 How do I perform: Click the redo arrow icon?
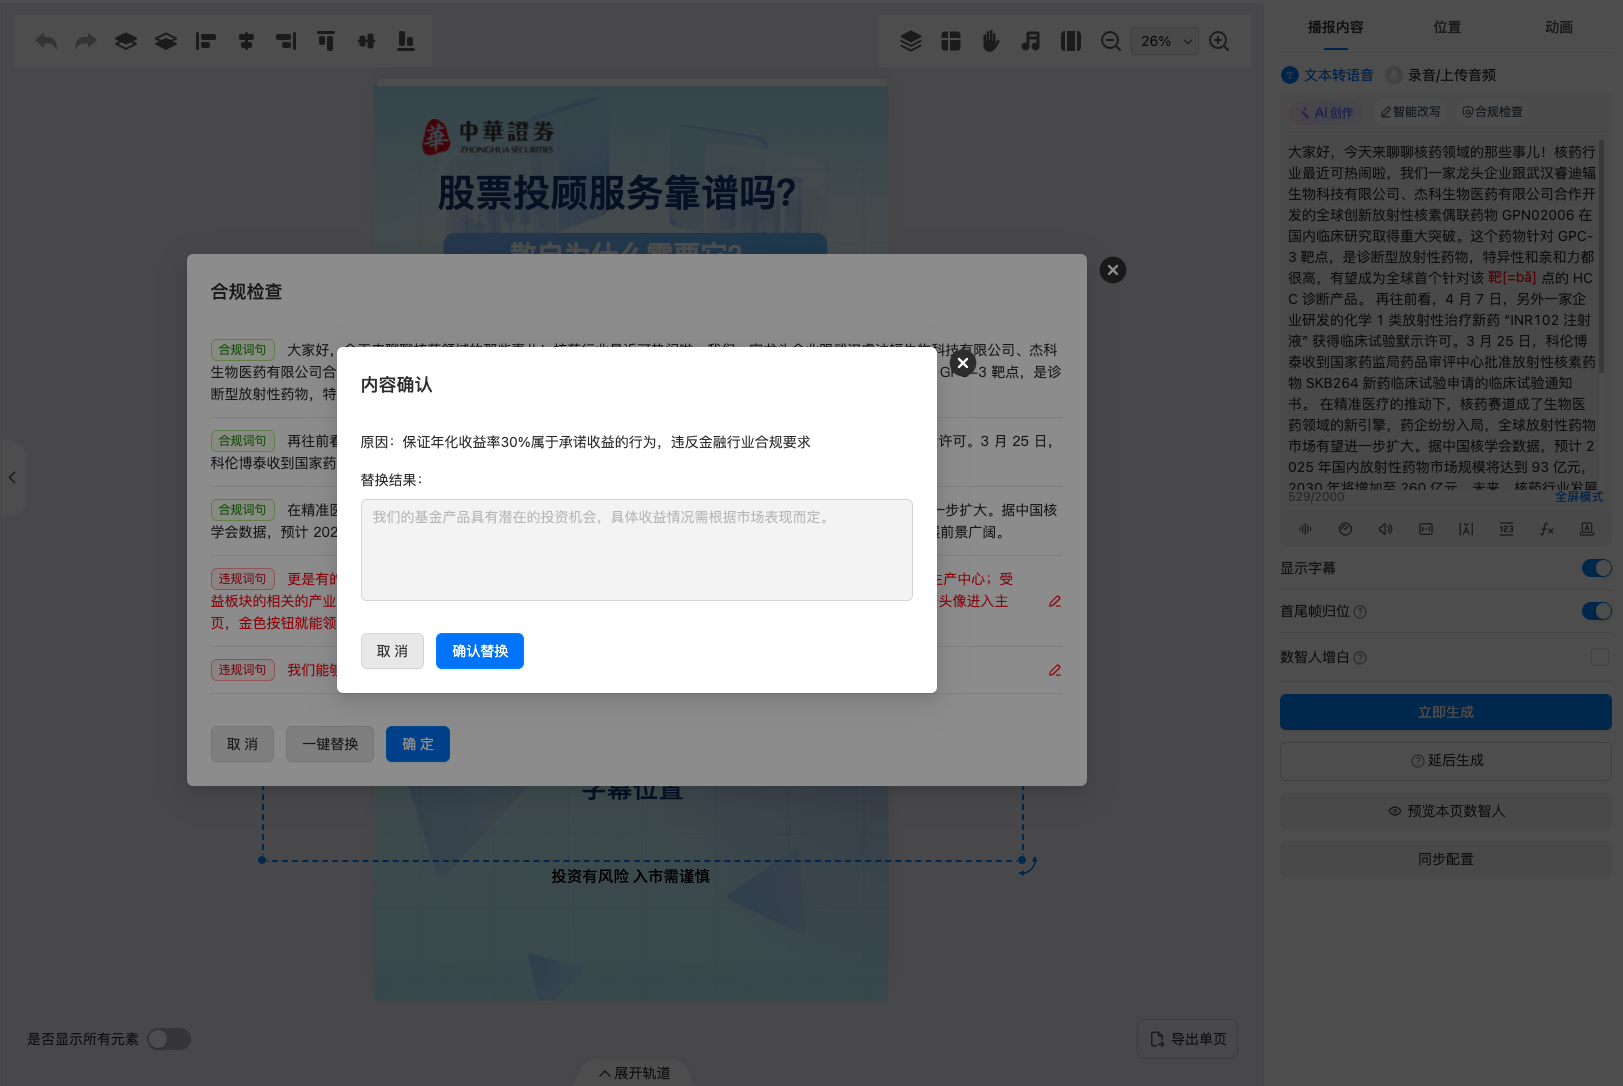[86, 41]
